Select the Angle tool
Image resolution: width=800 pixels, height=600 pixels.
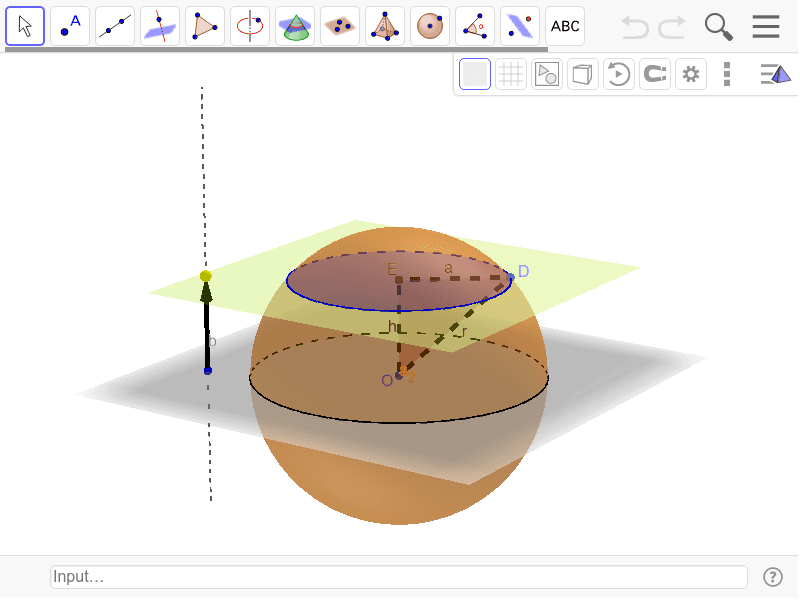pyautogui.click(x=475, y=26)
